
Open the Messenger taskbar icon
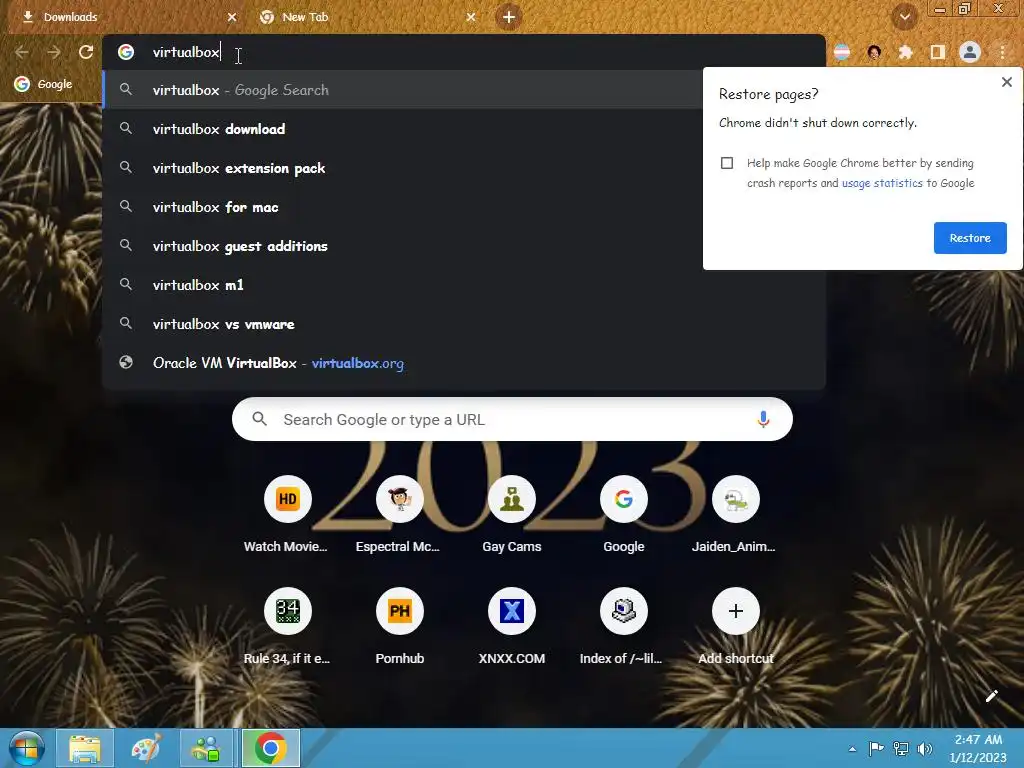point(206,748)
